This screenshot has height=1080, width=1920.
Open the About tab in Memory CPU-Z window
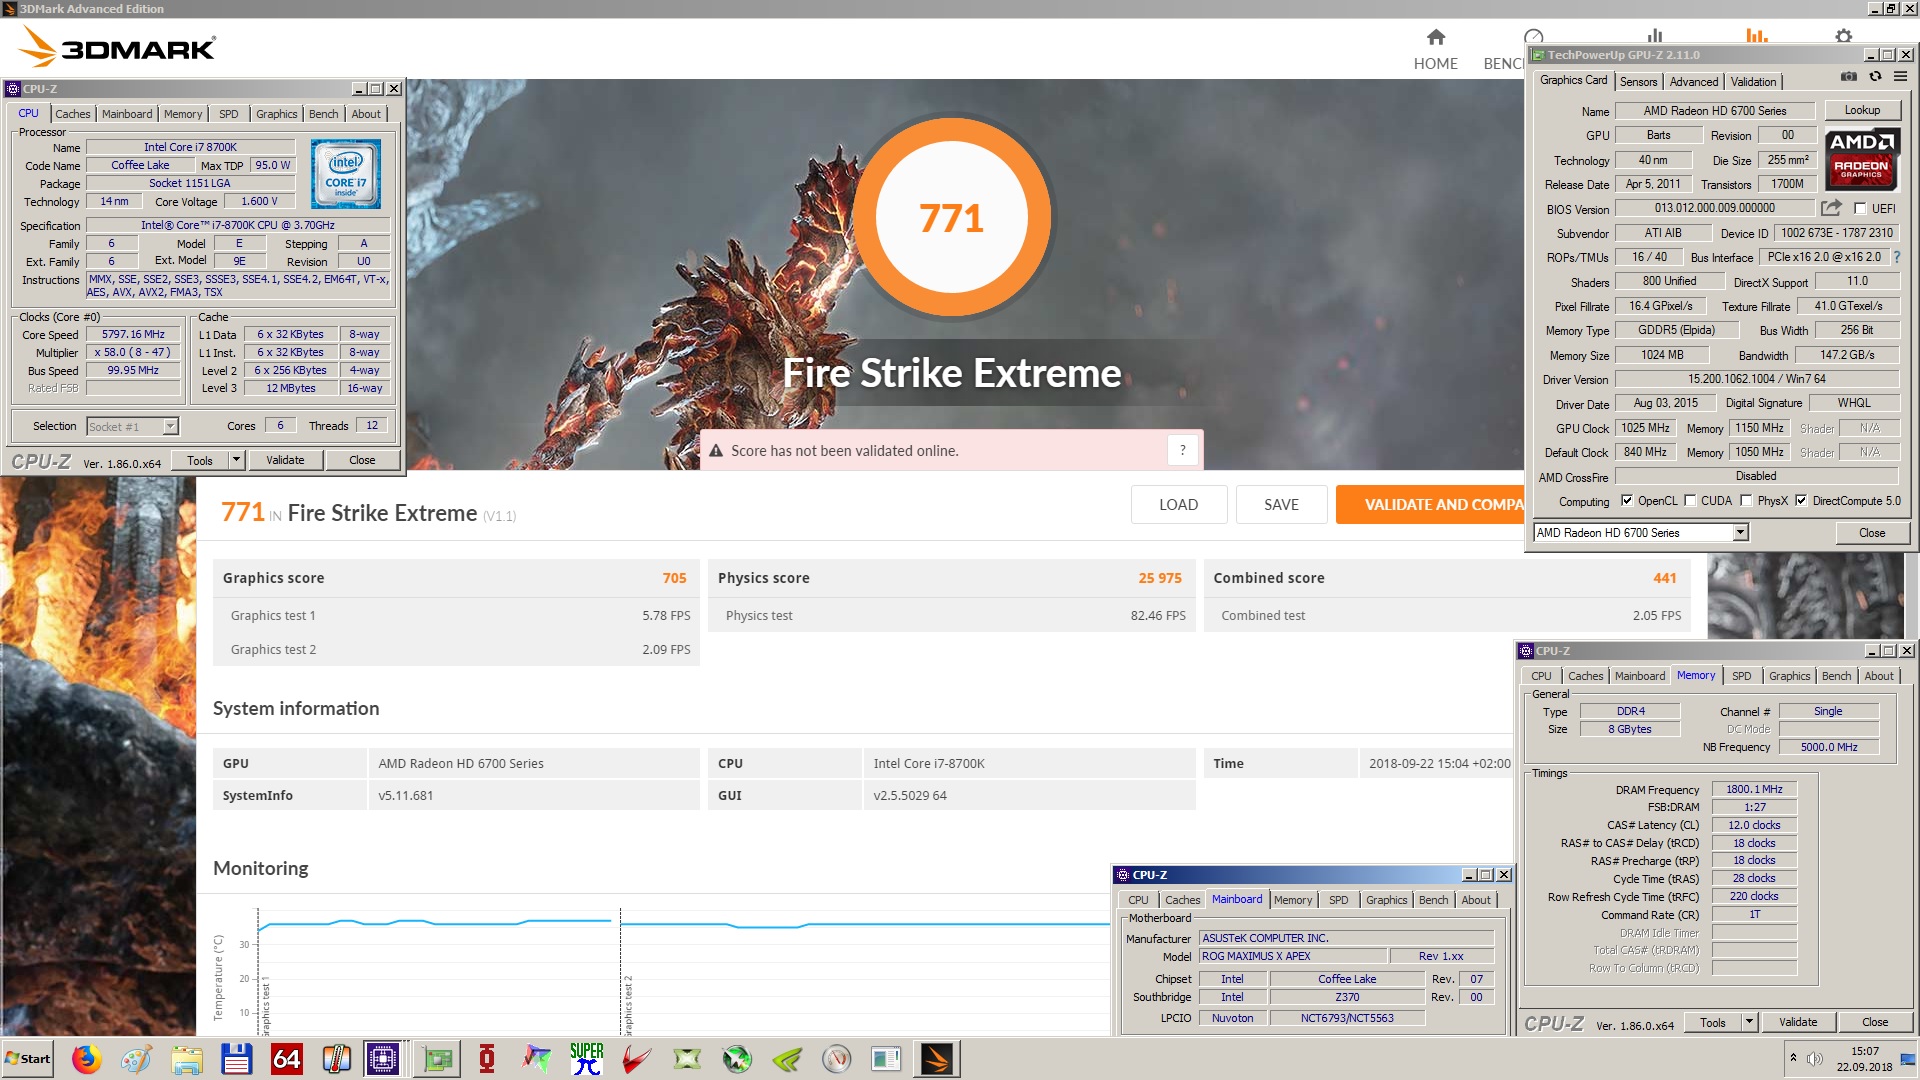tap(1878, 676)
